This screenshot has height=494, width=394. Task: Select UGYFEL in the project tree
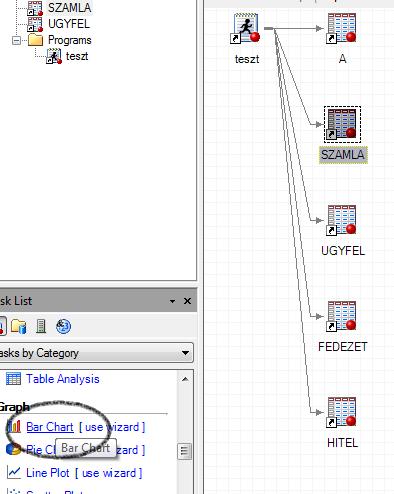point(69,24)
